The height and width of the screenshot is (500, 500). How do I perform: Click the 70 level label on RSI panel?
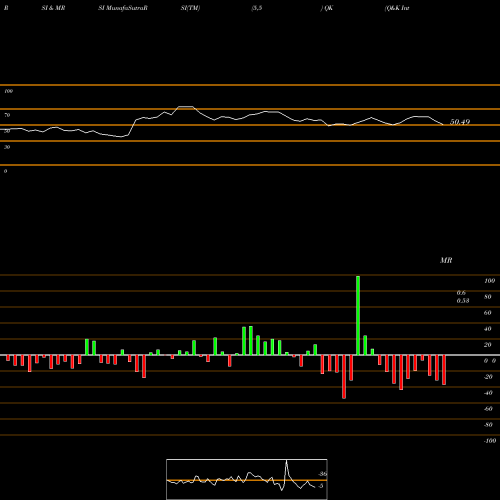7,115
